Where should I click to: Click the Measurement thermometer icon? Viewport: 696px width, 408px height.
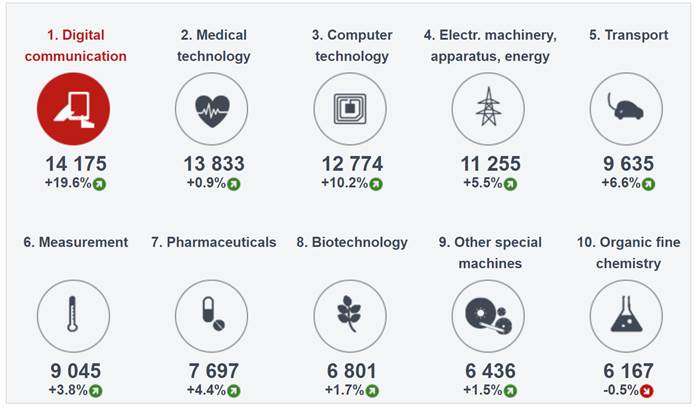click(x=73, y=316)
